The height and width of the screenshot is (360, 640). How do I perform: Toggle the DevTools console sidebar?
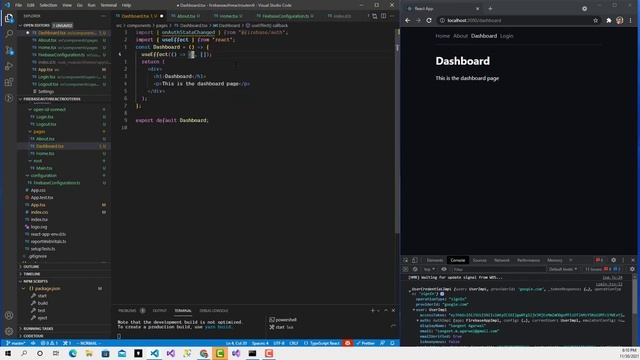(405, 269)
